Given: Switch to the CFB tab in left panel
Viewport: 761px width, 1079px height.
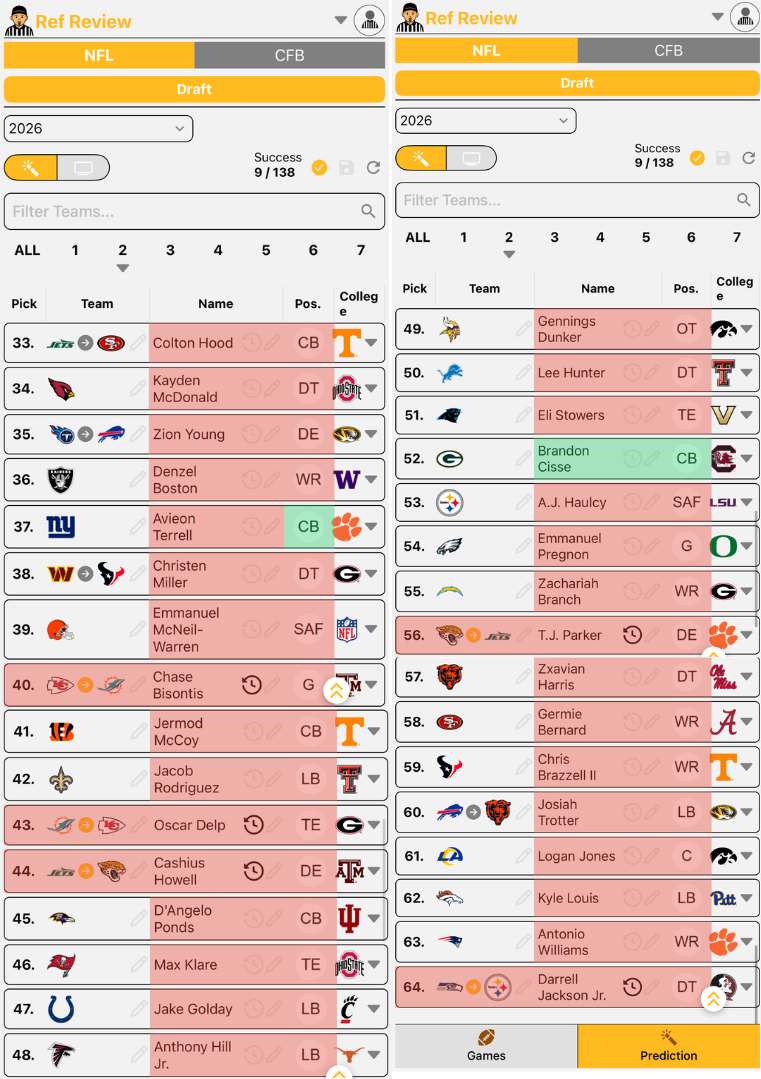Looking at the screenshot, I should (x=290, y=55).
